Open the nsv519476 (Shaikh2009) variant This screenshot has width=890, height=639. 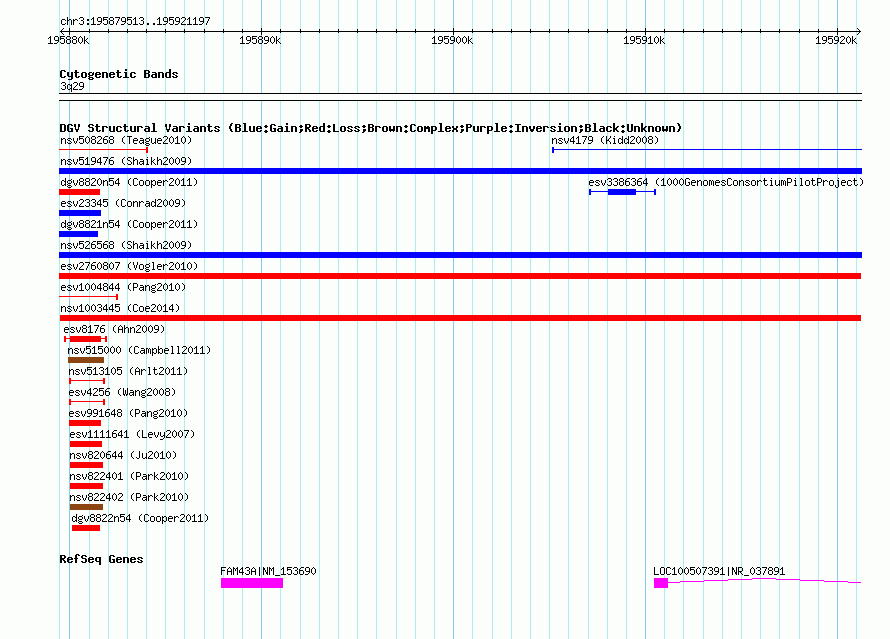[x=126, y=161]
